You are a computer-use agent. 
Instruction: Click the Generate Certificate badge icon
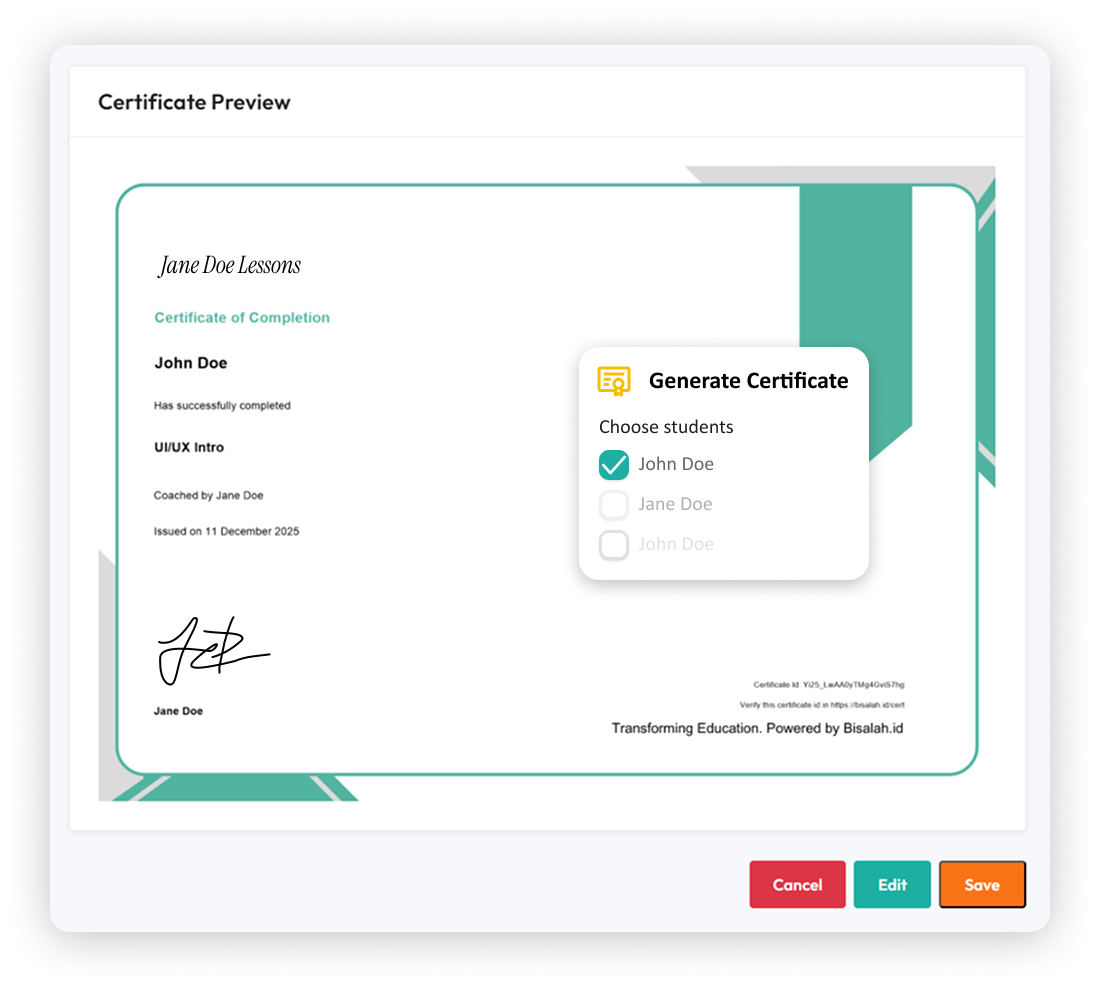(x=613, y=381)
